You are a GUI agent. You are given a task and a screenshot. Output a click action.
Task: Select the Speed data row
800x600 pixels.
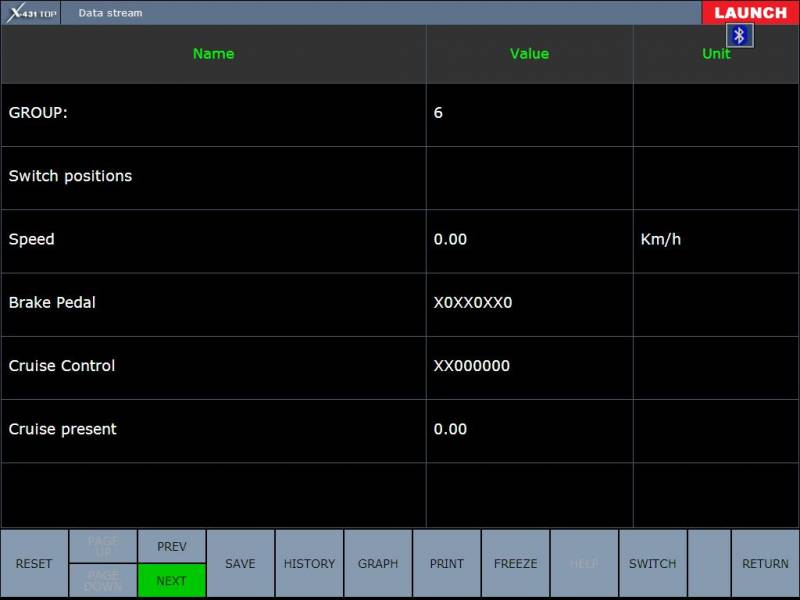tap(213, 240)
